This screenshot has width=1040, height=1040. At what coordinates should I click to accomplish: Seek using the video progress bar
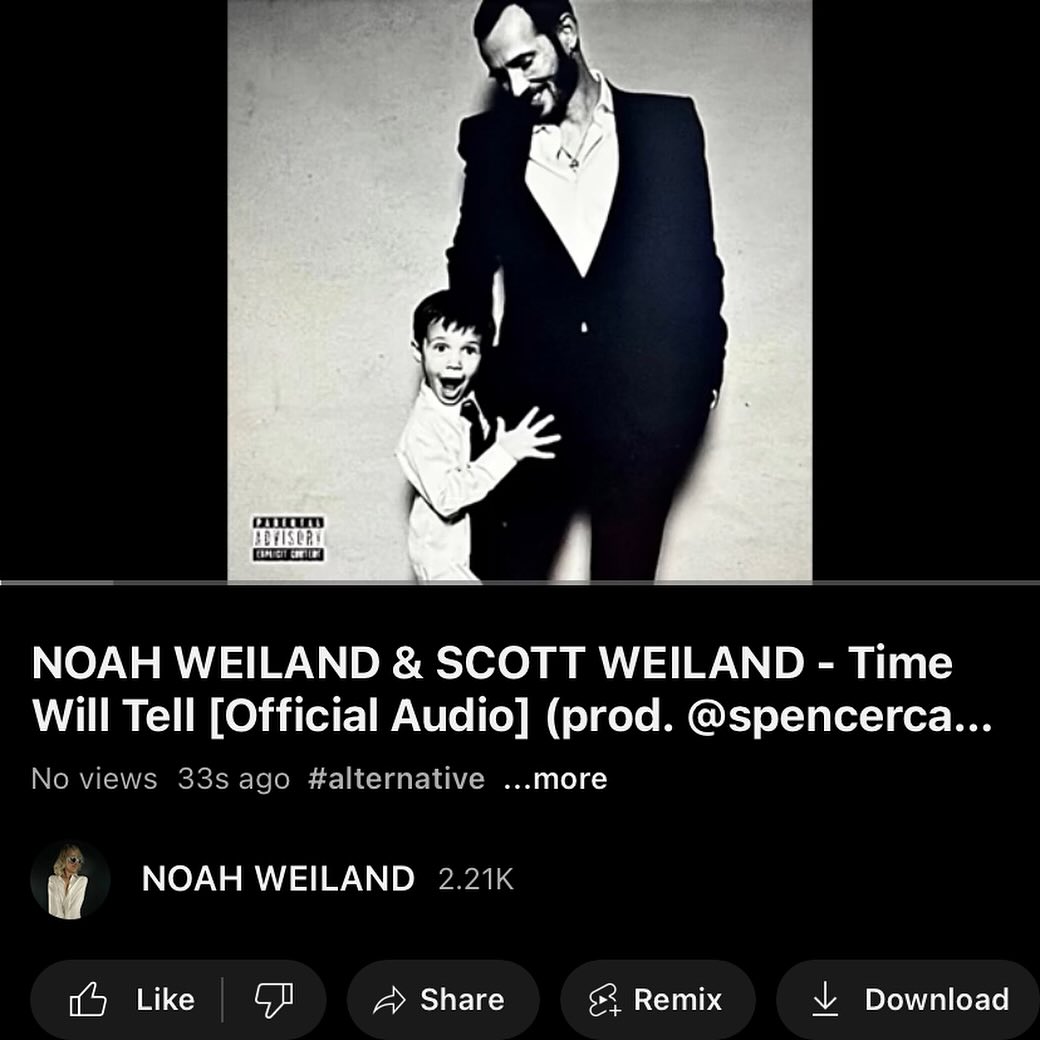click(520, 582)
